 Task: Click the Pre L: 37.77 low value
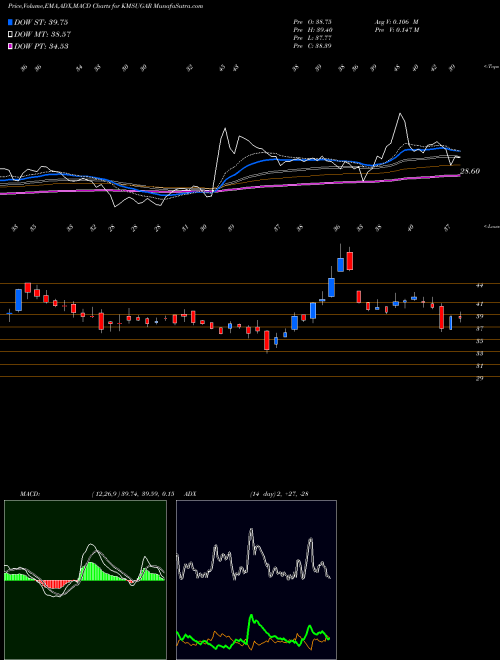[x=312, y=38]
